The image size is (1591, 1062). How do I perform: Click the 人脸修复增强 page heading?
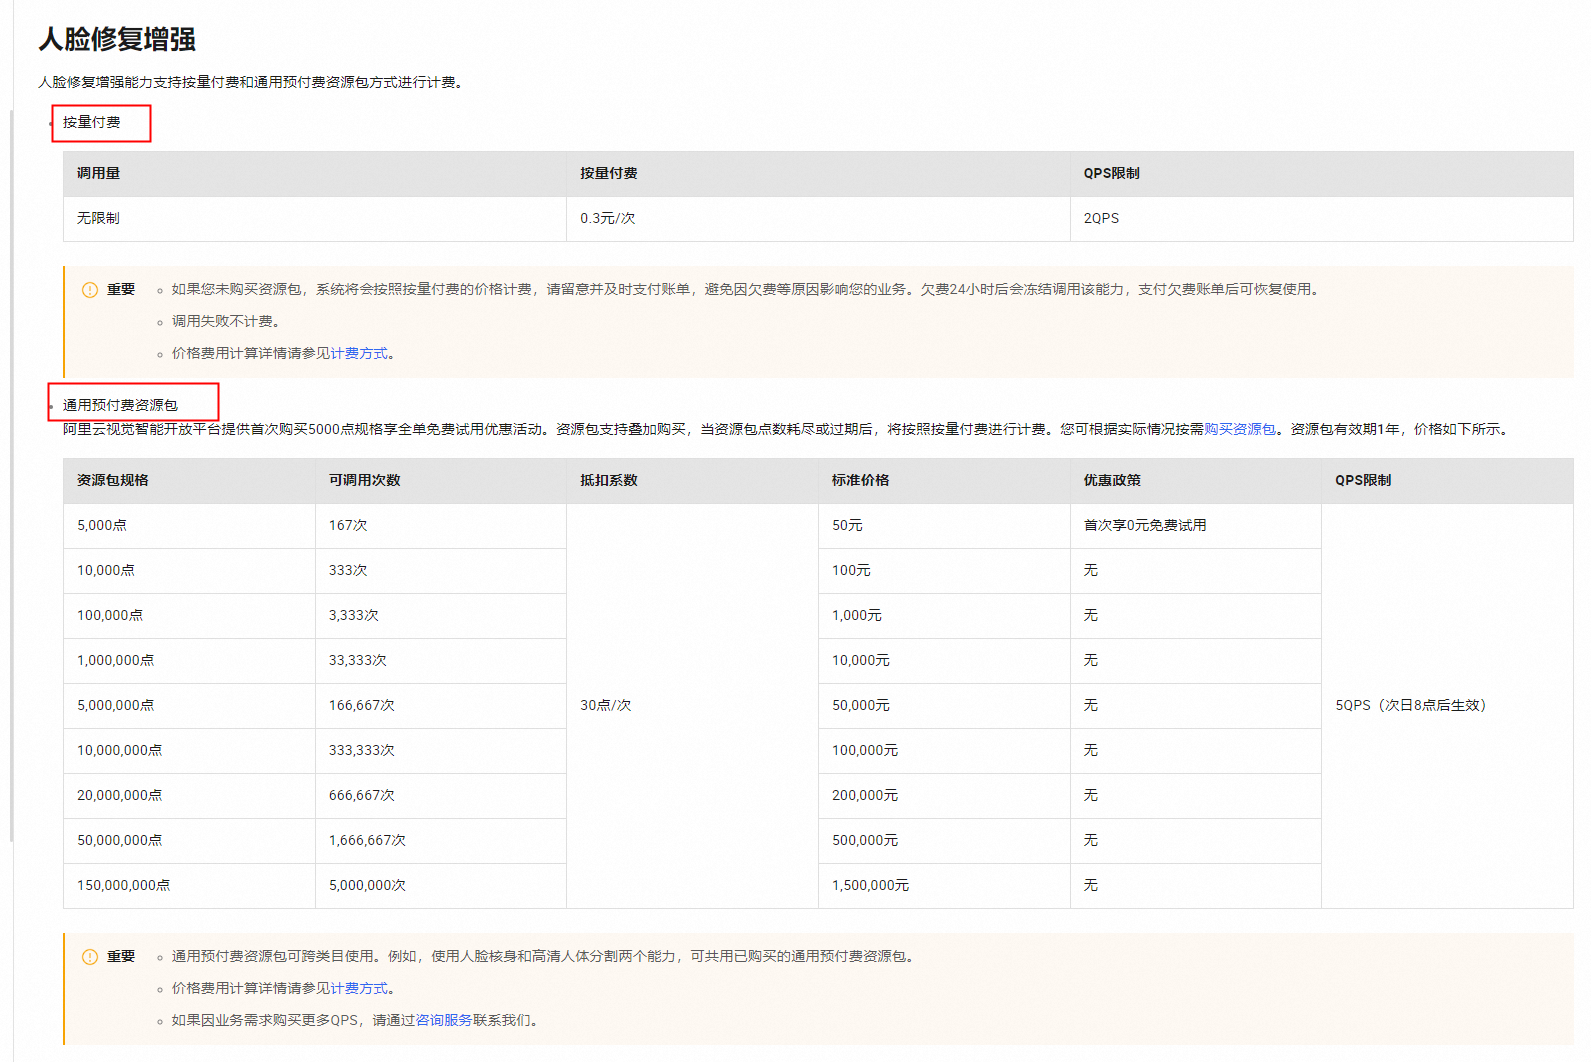(117, 39)
